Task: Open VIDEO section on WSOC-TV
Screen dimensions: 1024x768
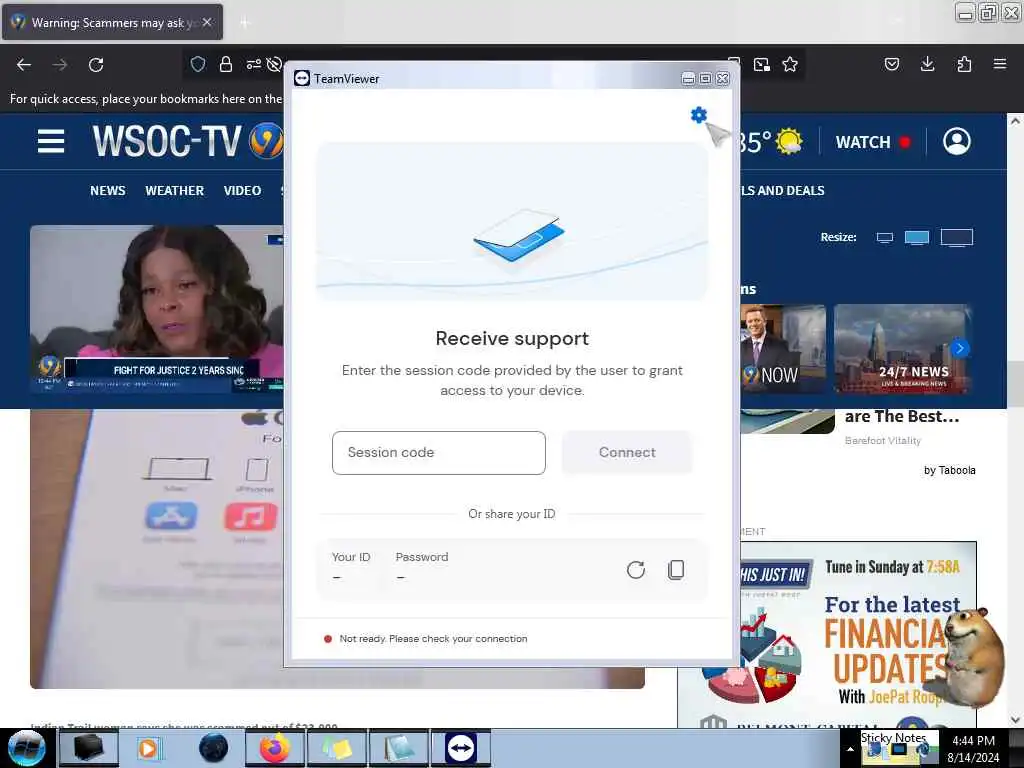Action: tap(242, 191)
